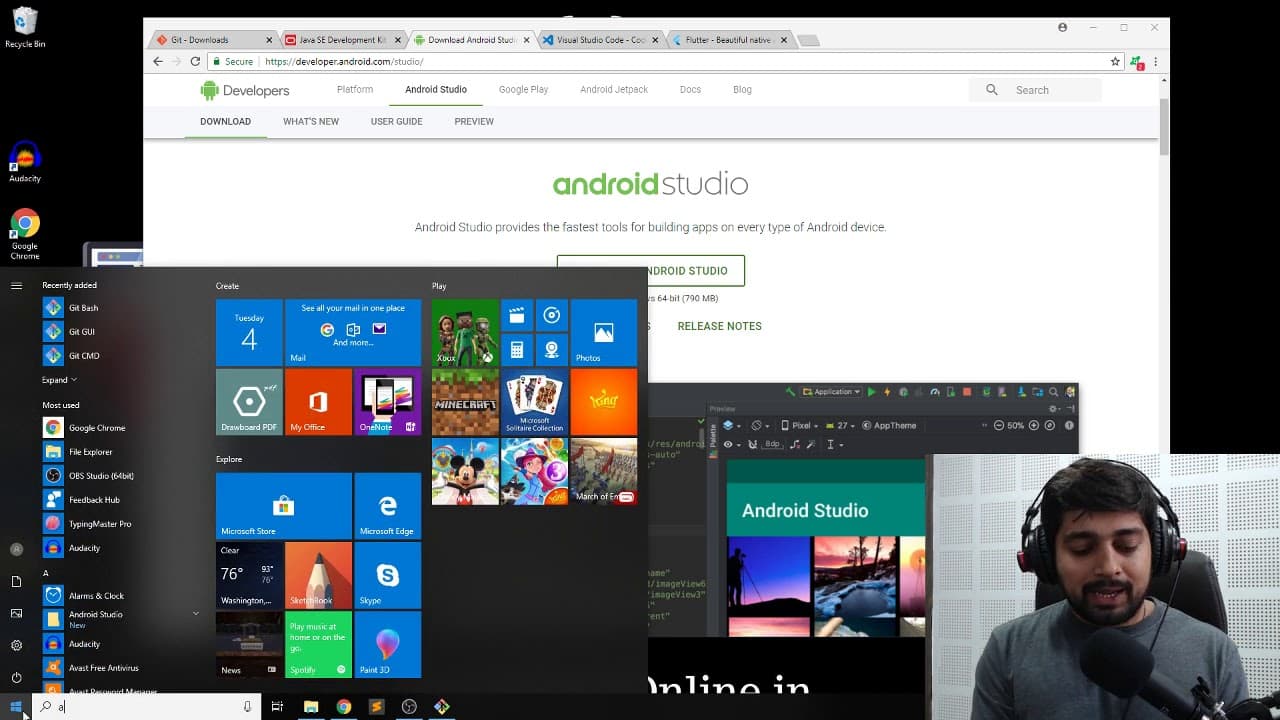Viewport: 1280px width, 720px height.
Task: Click the Developers site search field
Action: click(x=1035, y=90)
